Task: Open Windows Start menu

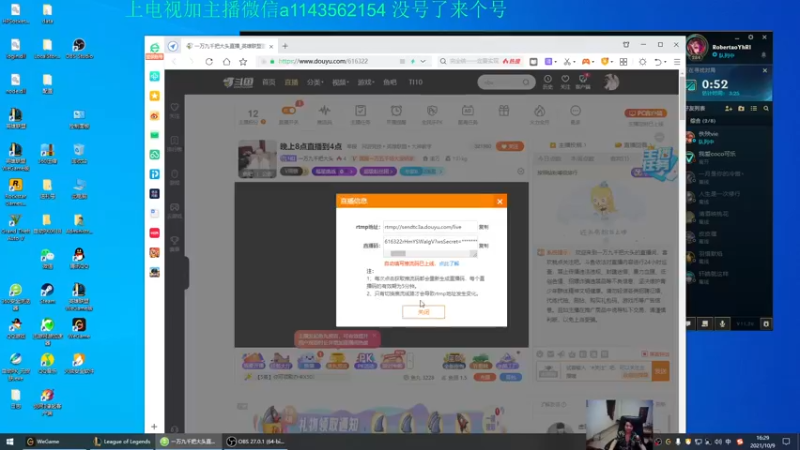Action: (x=9, y=442)
